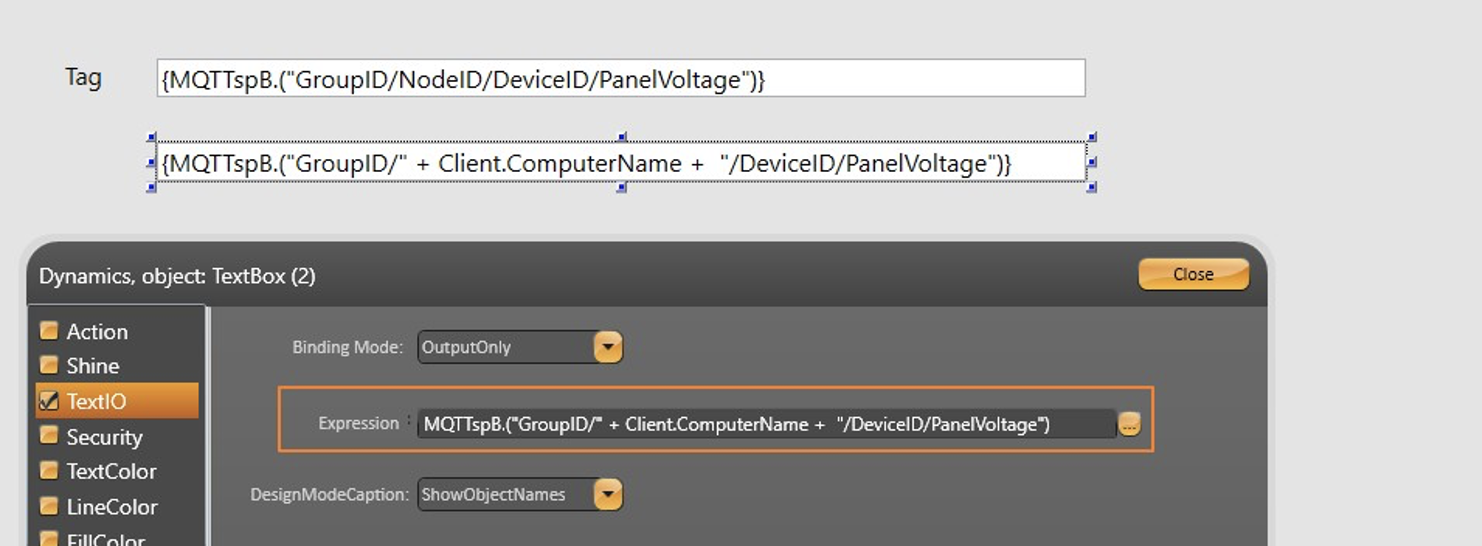This screenshot has height=546, width=1482.
Task: Enable the Security dynamic checkbox
Action: pos(48,436)
